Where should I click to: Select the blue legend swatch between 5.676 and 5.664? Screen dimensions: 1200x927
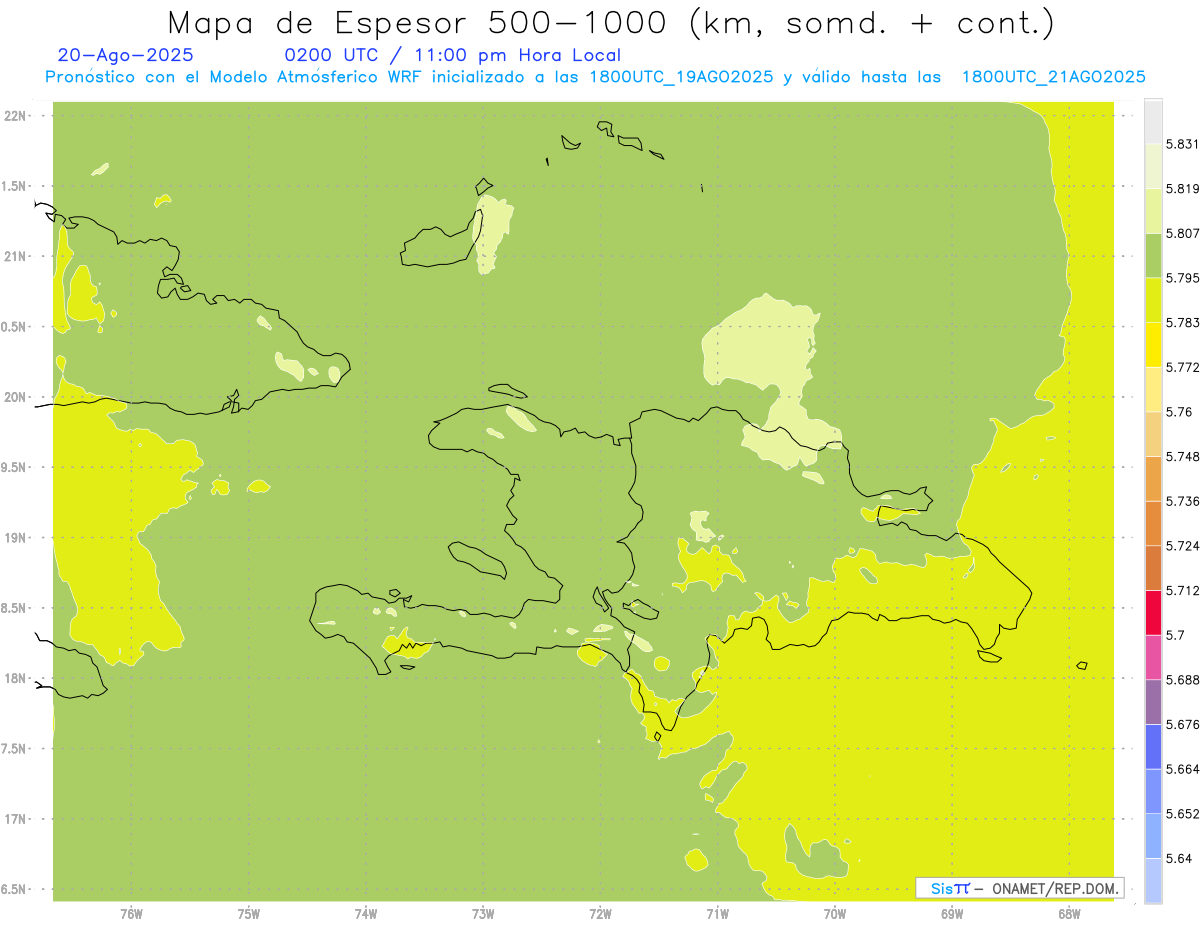[1153, 747]
